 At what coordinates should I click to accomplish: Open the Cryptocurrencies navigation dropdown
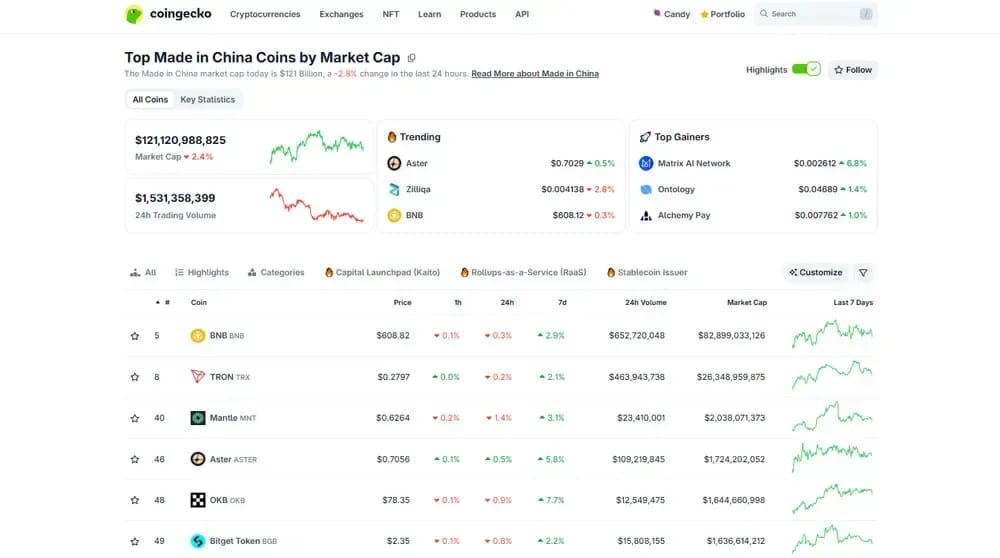click(265, 14)
